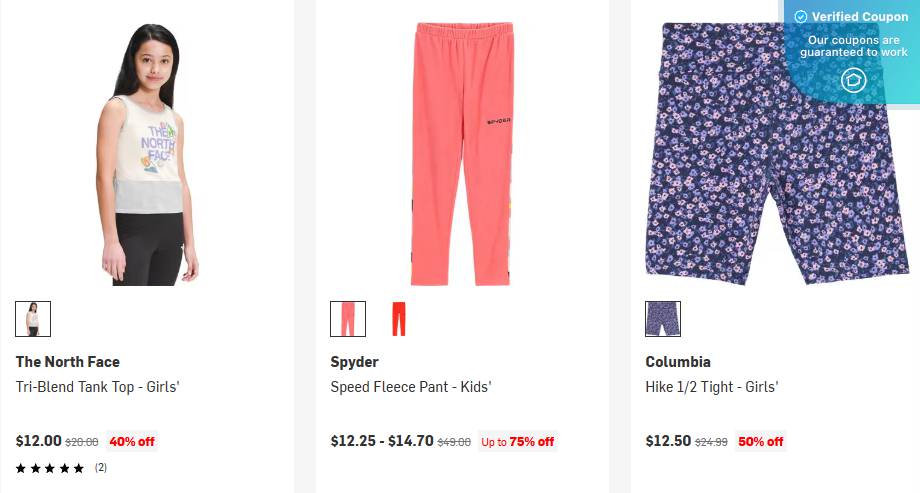Image resolution: width=920 pixels, height=493 pixels.
Task: Open the Speed Fleece Pant - Kids' link
Action: click(411, 387)
